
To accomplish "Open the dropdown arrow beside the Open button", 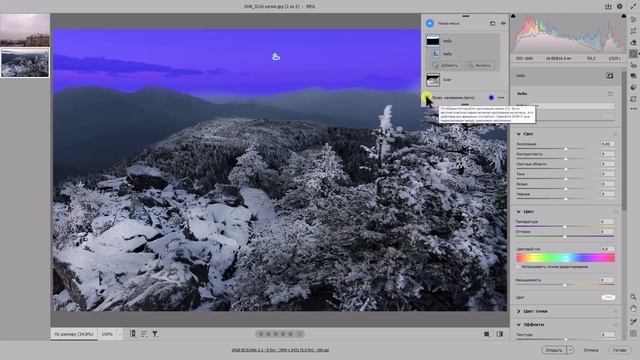I will coord(570,350).
